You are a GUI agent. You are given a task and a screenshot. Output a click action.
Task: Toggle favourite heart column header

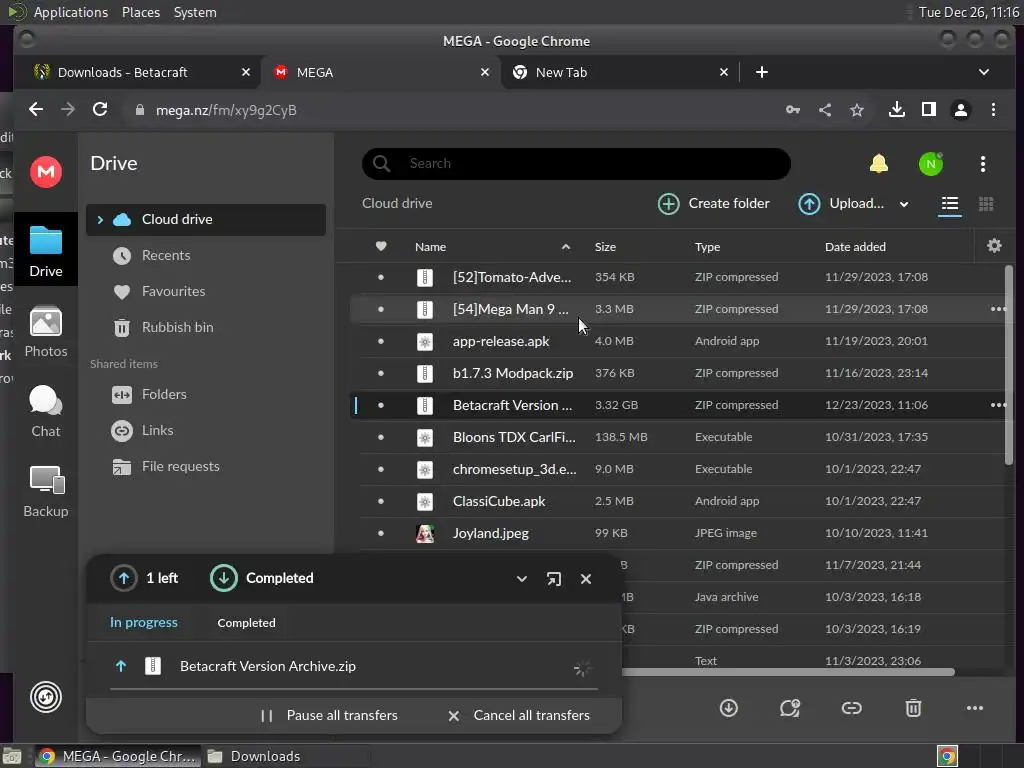tap(381, 246)
